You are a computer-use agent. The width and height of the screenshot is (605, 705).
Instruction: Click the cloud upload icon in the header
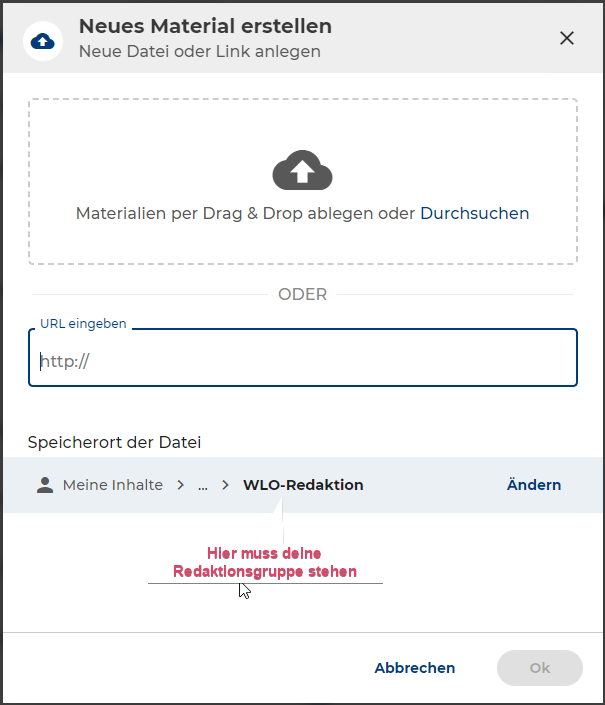click(43, 40)
